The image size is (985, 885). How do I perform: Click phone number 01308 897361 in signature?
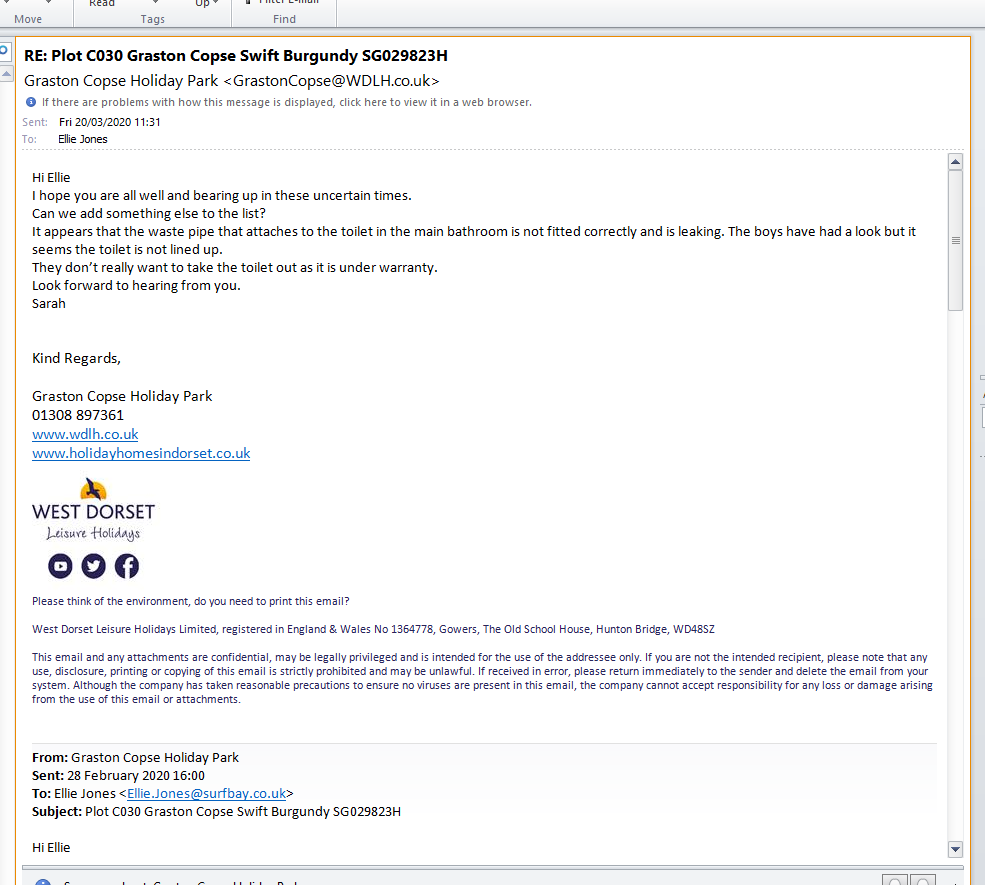(x=78, y=415)
